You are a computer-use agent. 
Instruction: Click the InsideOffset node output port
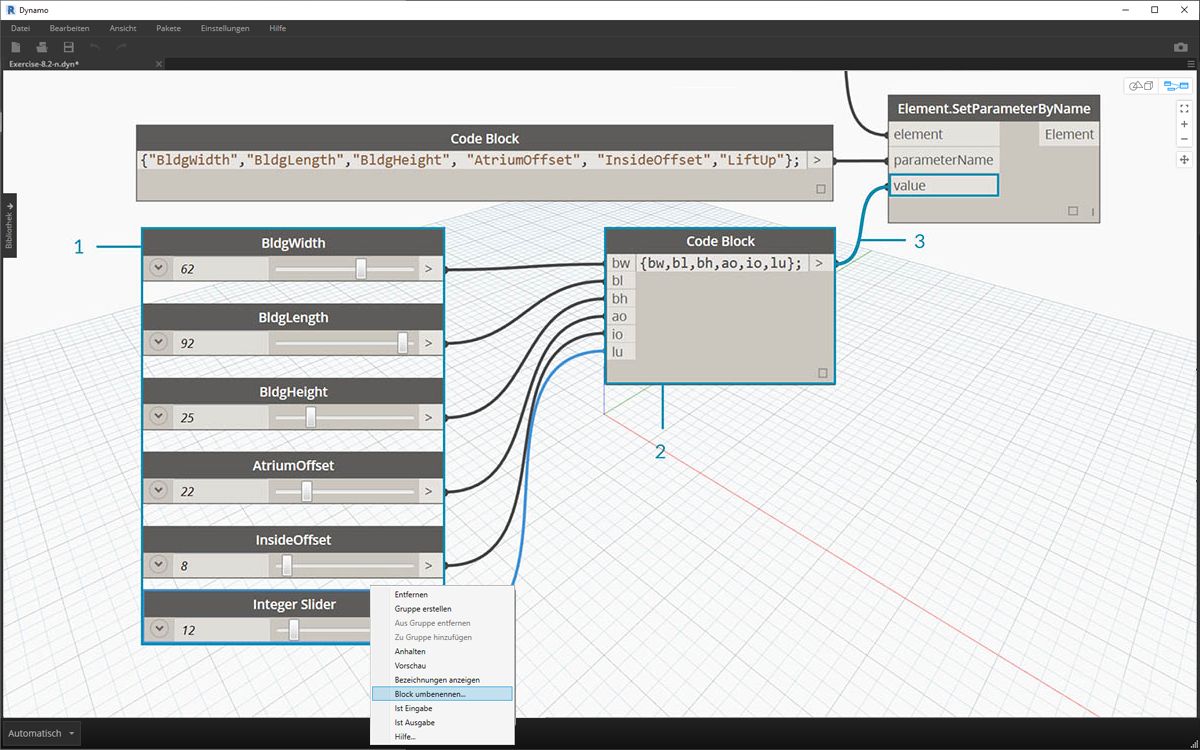(x=429, y=564)
